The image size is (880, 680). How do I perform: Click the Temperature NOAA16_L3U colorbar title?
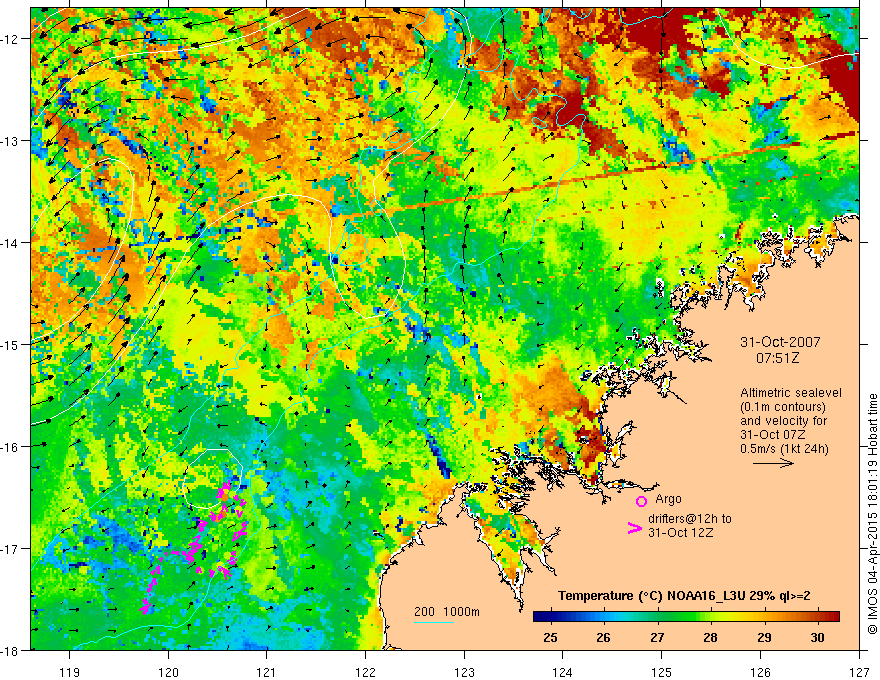coord(684,596)
